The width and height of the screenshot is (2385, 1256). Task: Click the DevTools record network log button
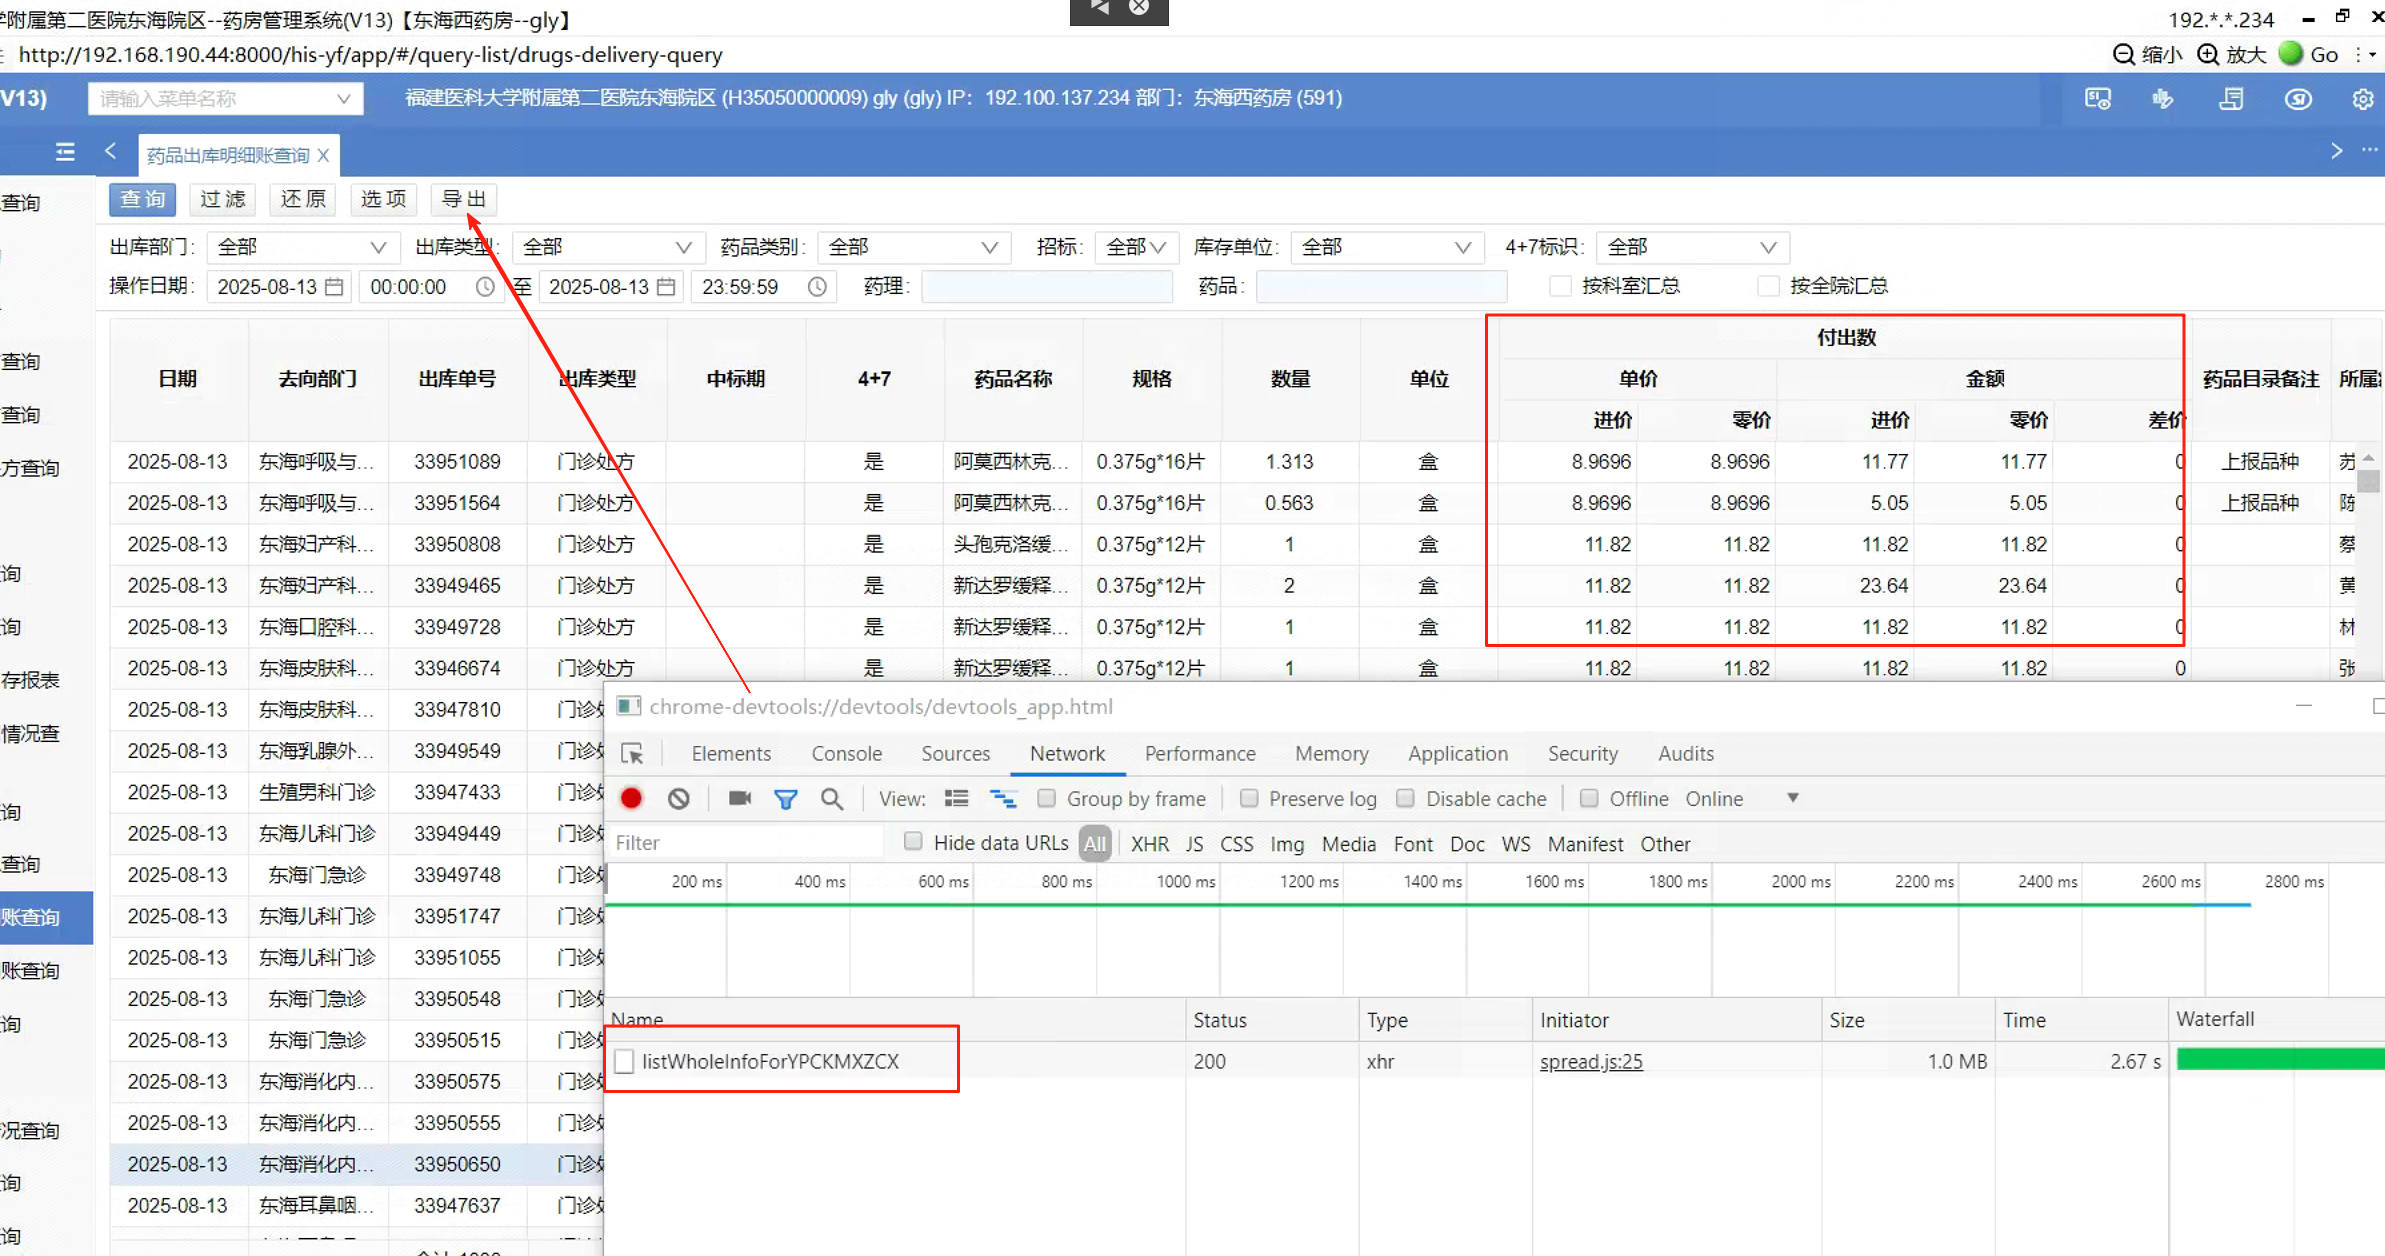(x=631, y=798)
